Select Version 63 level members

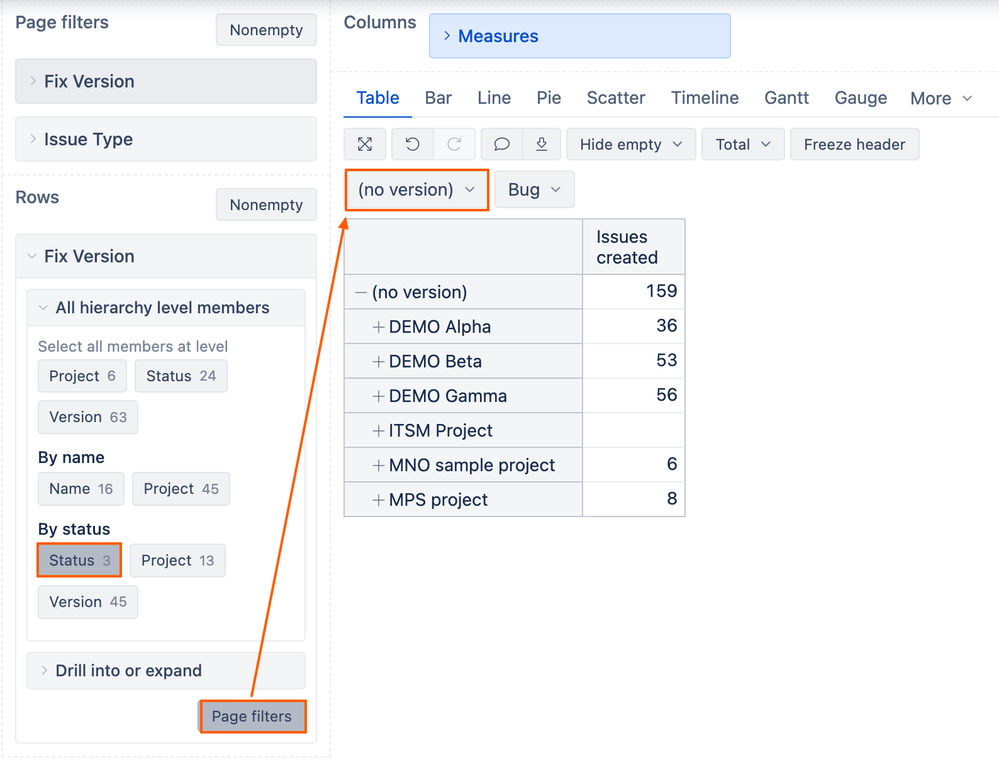(88, 417)
